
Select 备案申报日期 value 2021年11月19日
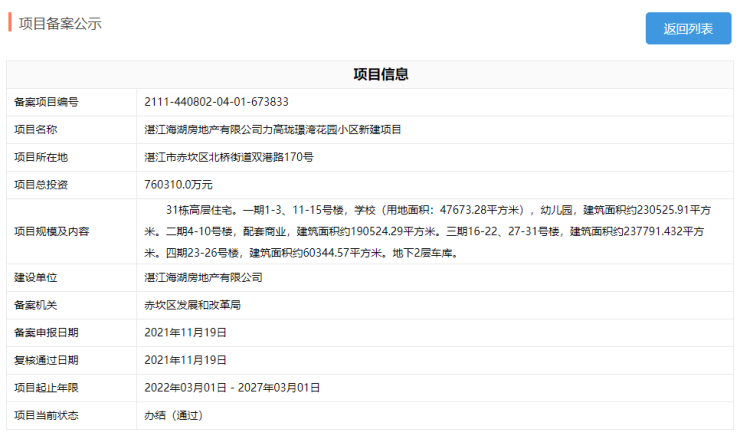(x=185, y=333)
